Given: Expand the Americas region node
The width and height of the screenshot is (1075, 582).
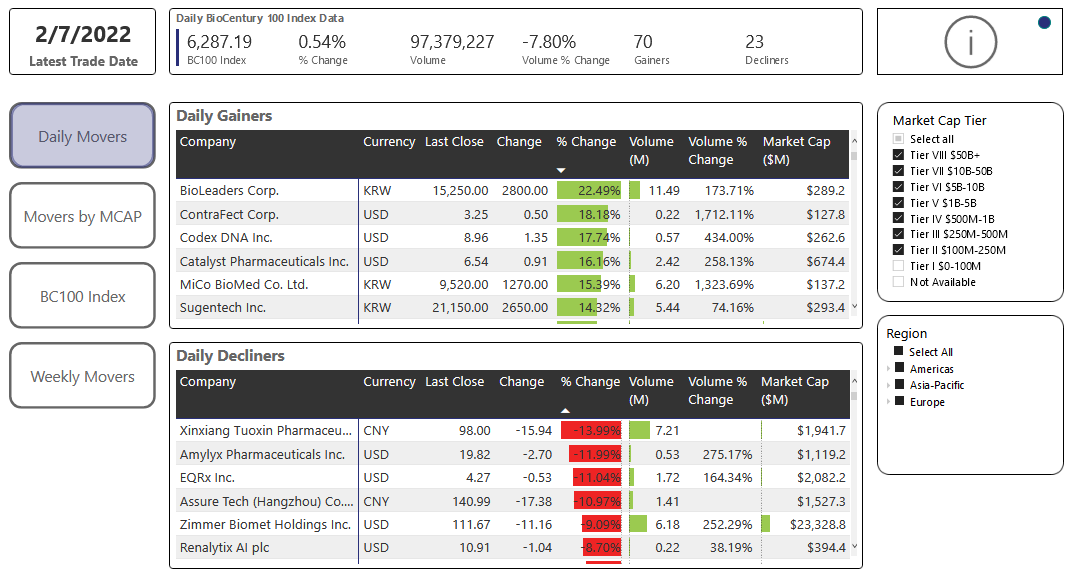Looking at the screenshot, I should (x=889, y=369).
